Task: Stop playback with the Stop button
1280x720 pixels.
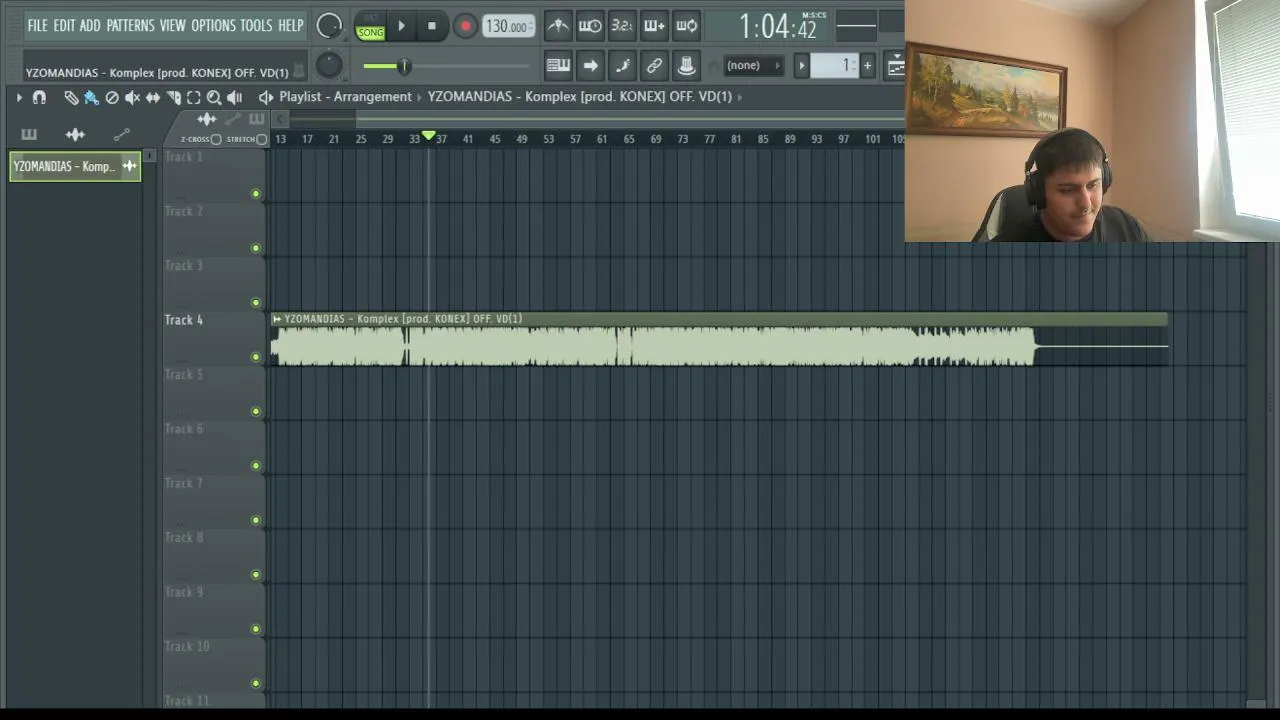Action: (432, 26)
